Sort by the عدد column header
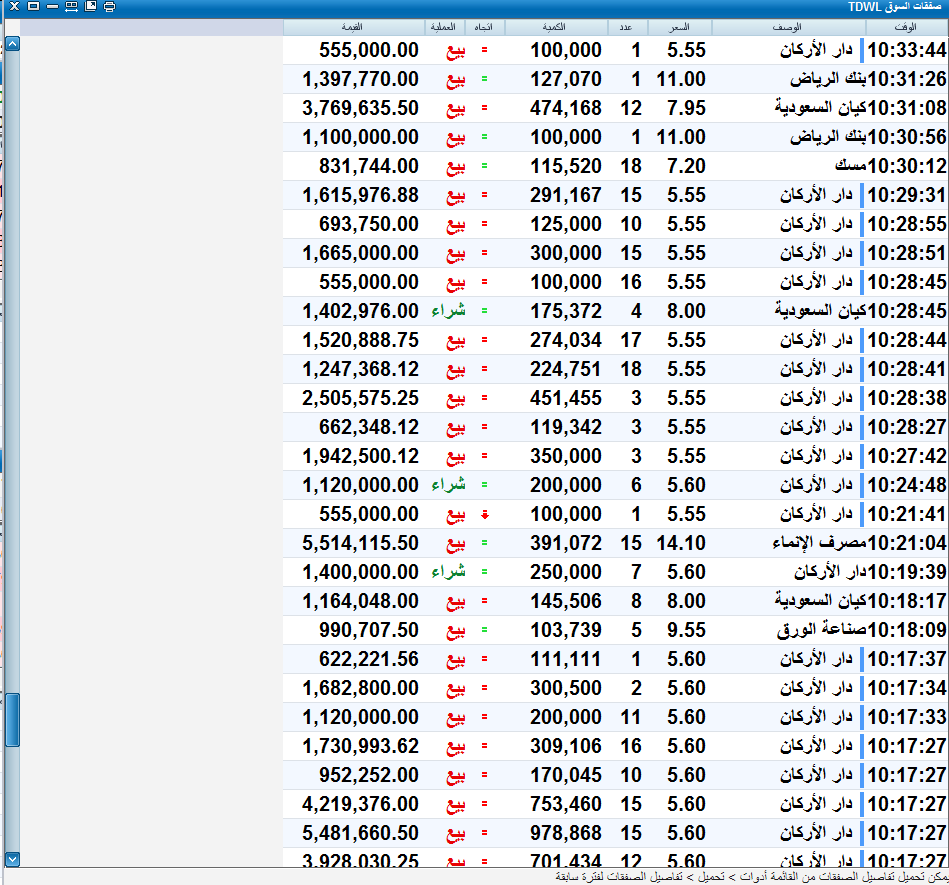 pyautogui.click(x=628, y=27)
